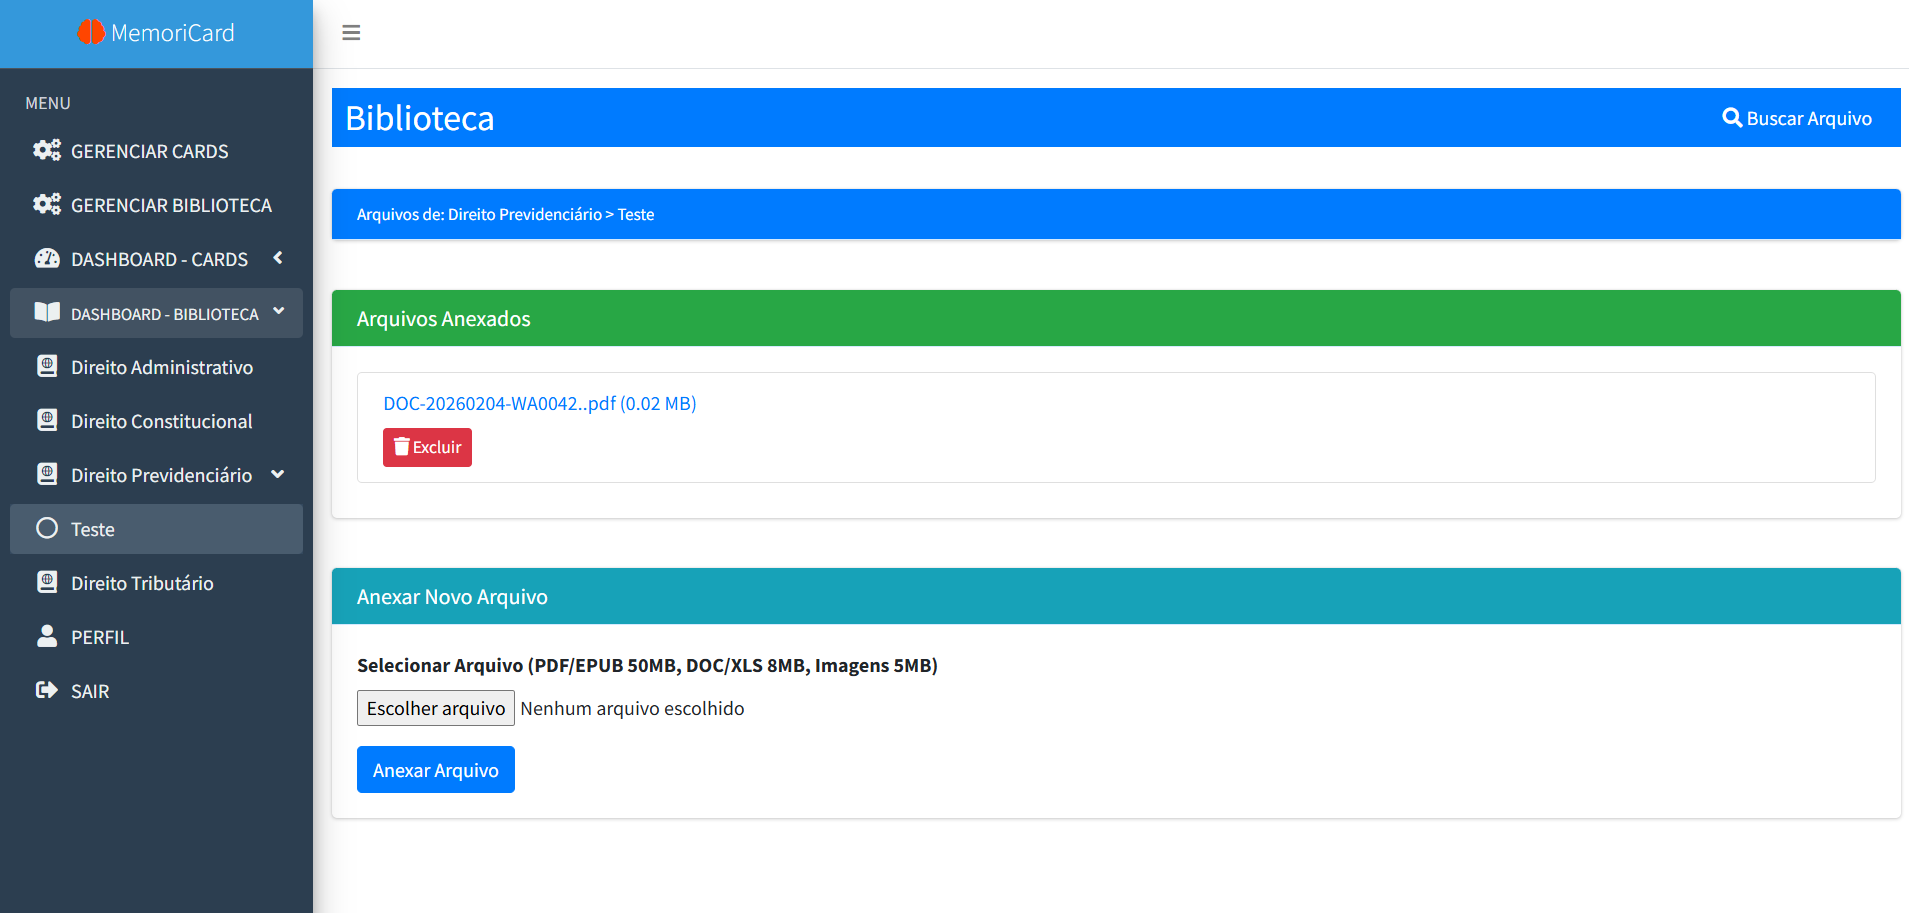Click the speedometer icon for Dashboard Cards

(47, 259)
